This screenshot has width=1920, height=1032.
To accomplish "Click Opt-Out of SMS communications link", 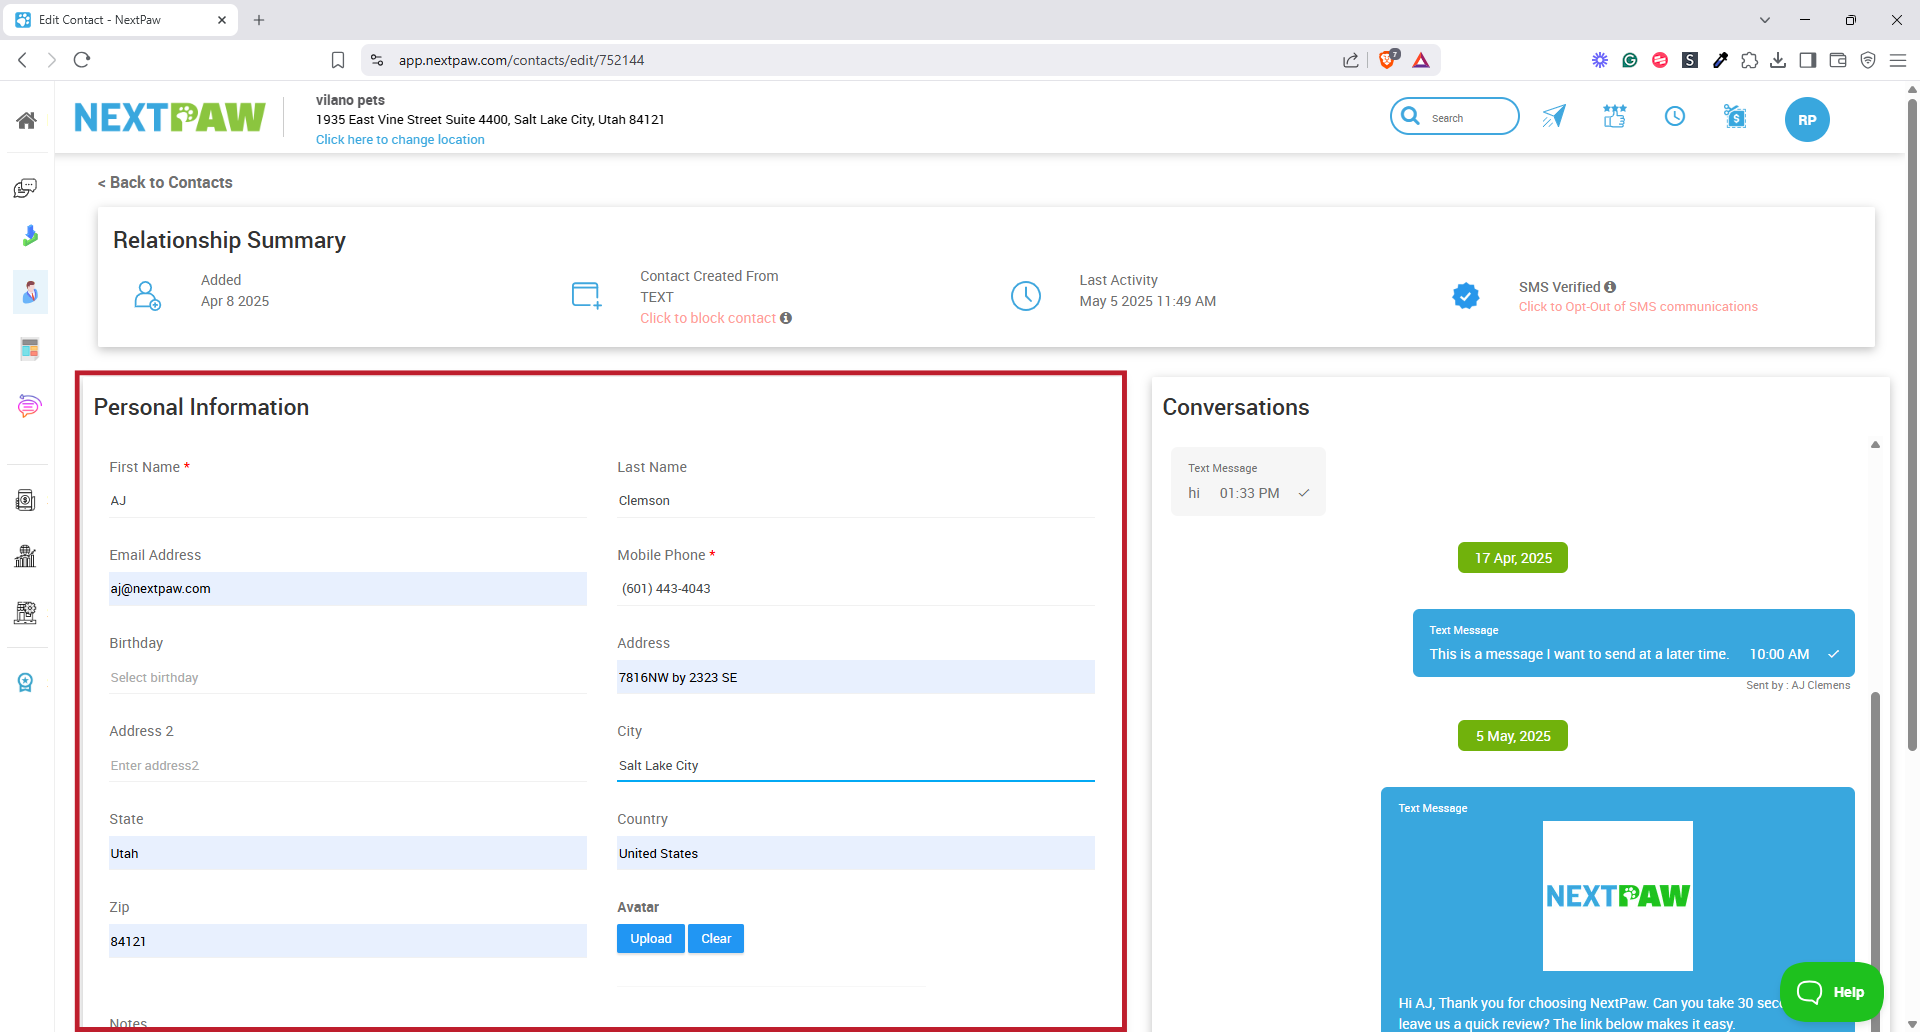I will tap(1638, 307).
